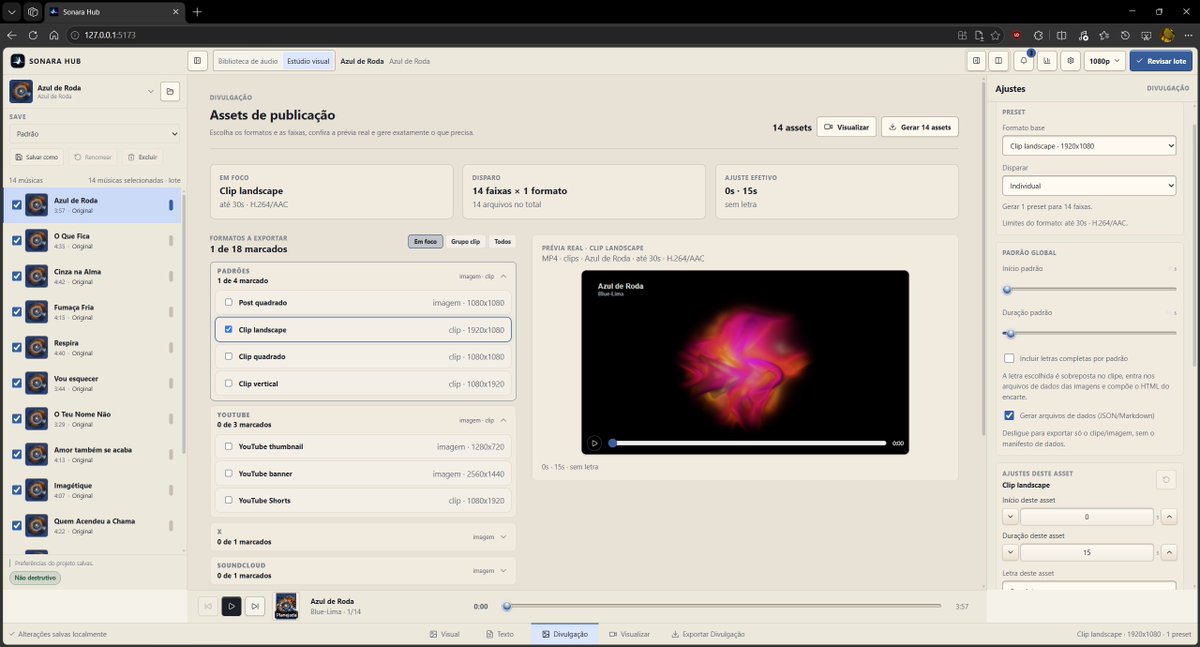Image resolution: width=1200 pixels, height=647 pixels.
Task: Decrease Duração deste asset value
Action: (1010, 552)
